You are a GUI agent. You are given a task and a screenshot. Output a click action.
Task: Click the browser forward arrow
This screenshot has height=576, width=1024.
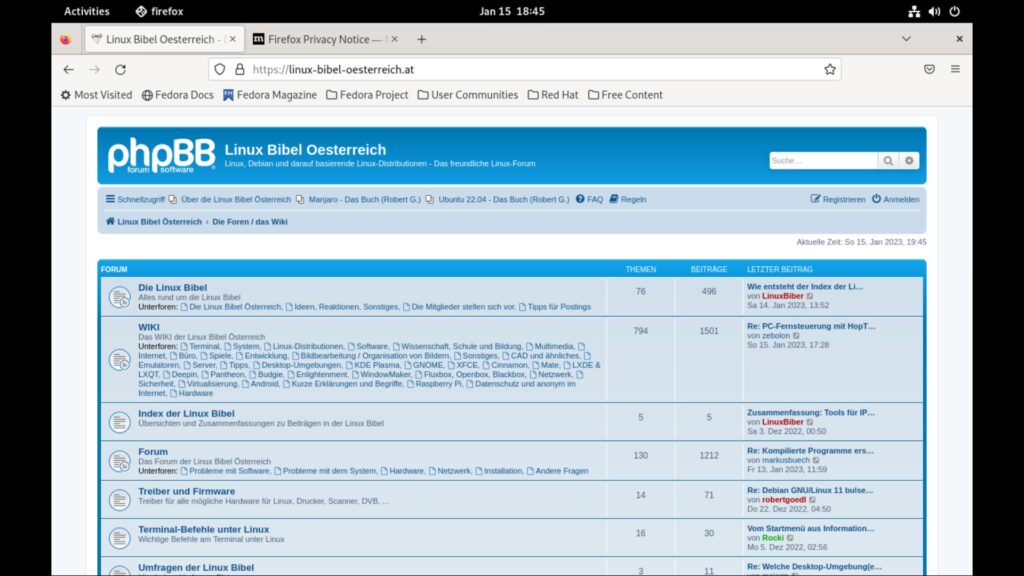click(95, 69)
